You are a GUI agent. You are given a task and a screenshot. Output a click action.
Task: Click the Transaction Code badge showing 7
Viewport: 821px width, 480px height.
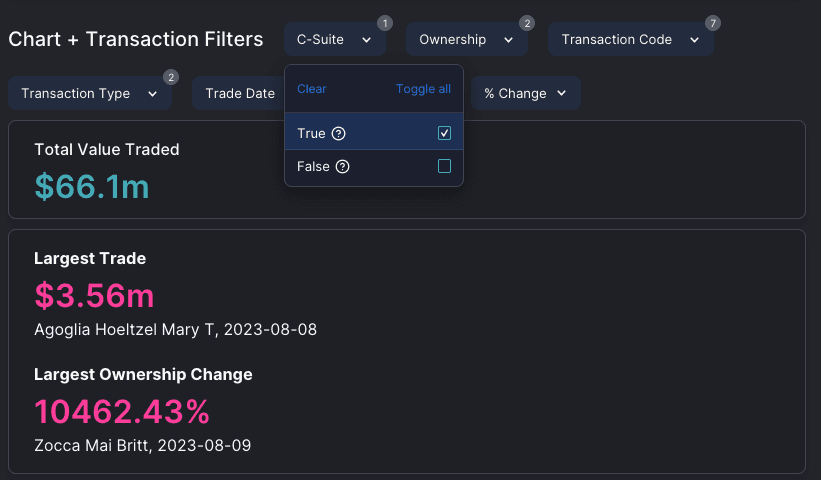click(713, 23)
